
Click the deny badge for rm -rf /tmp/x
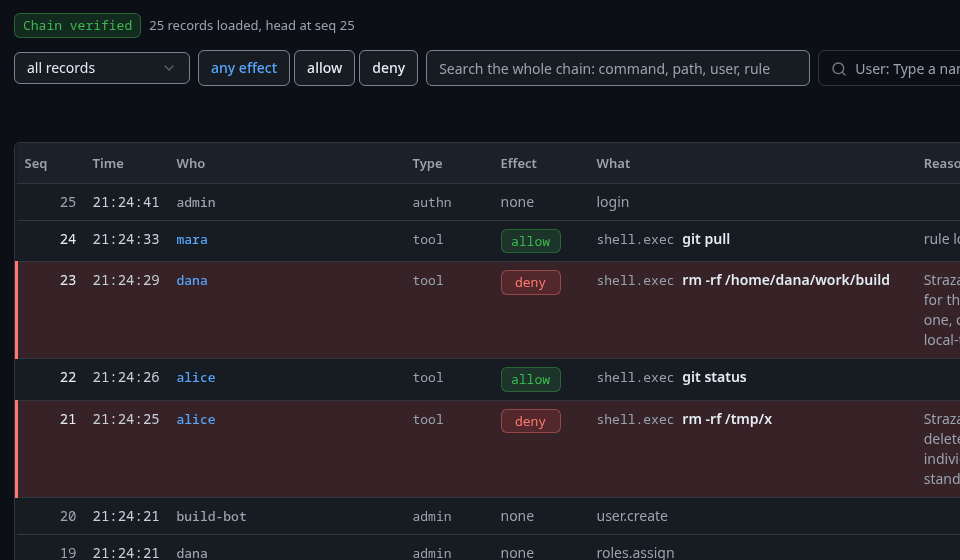[x=531, y=421]
